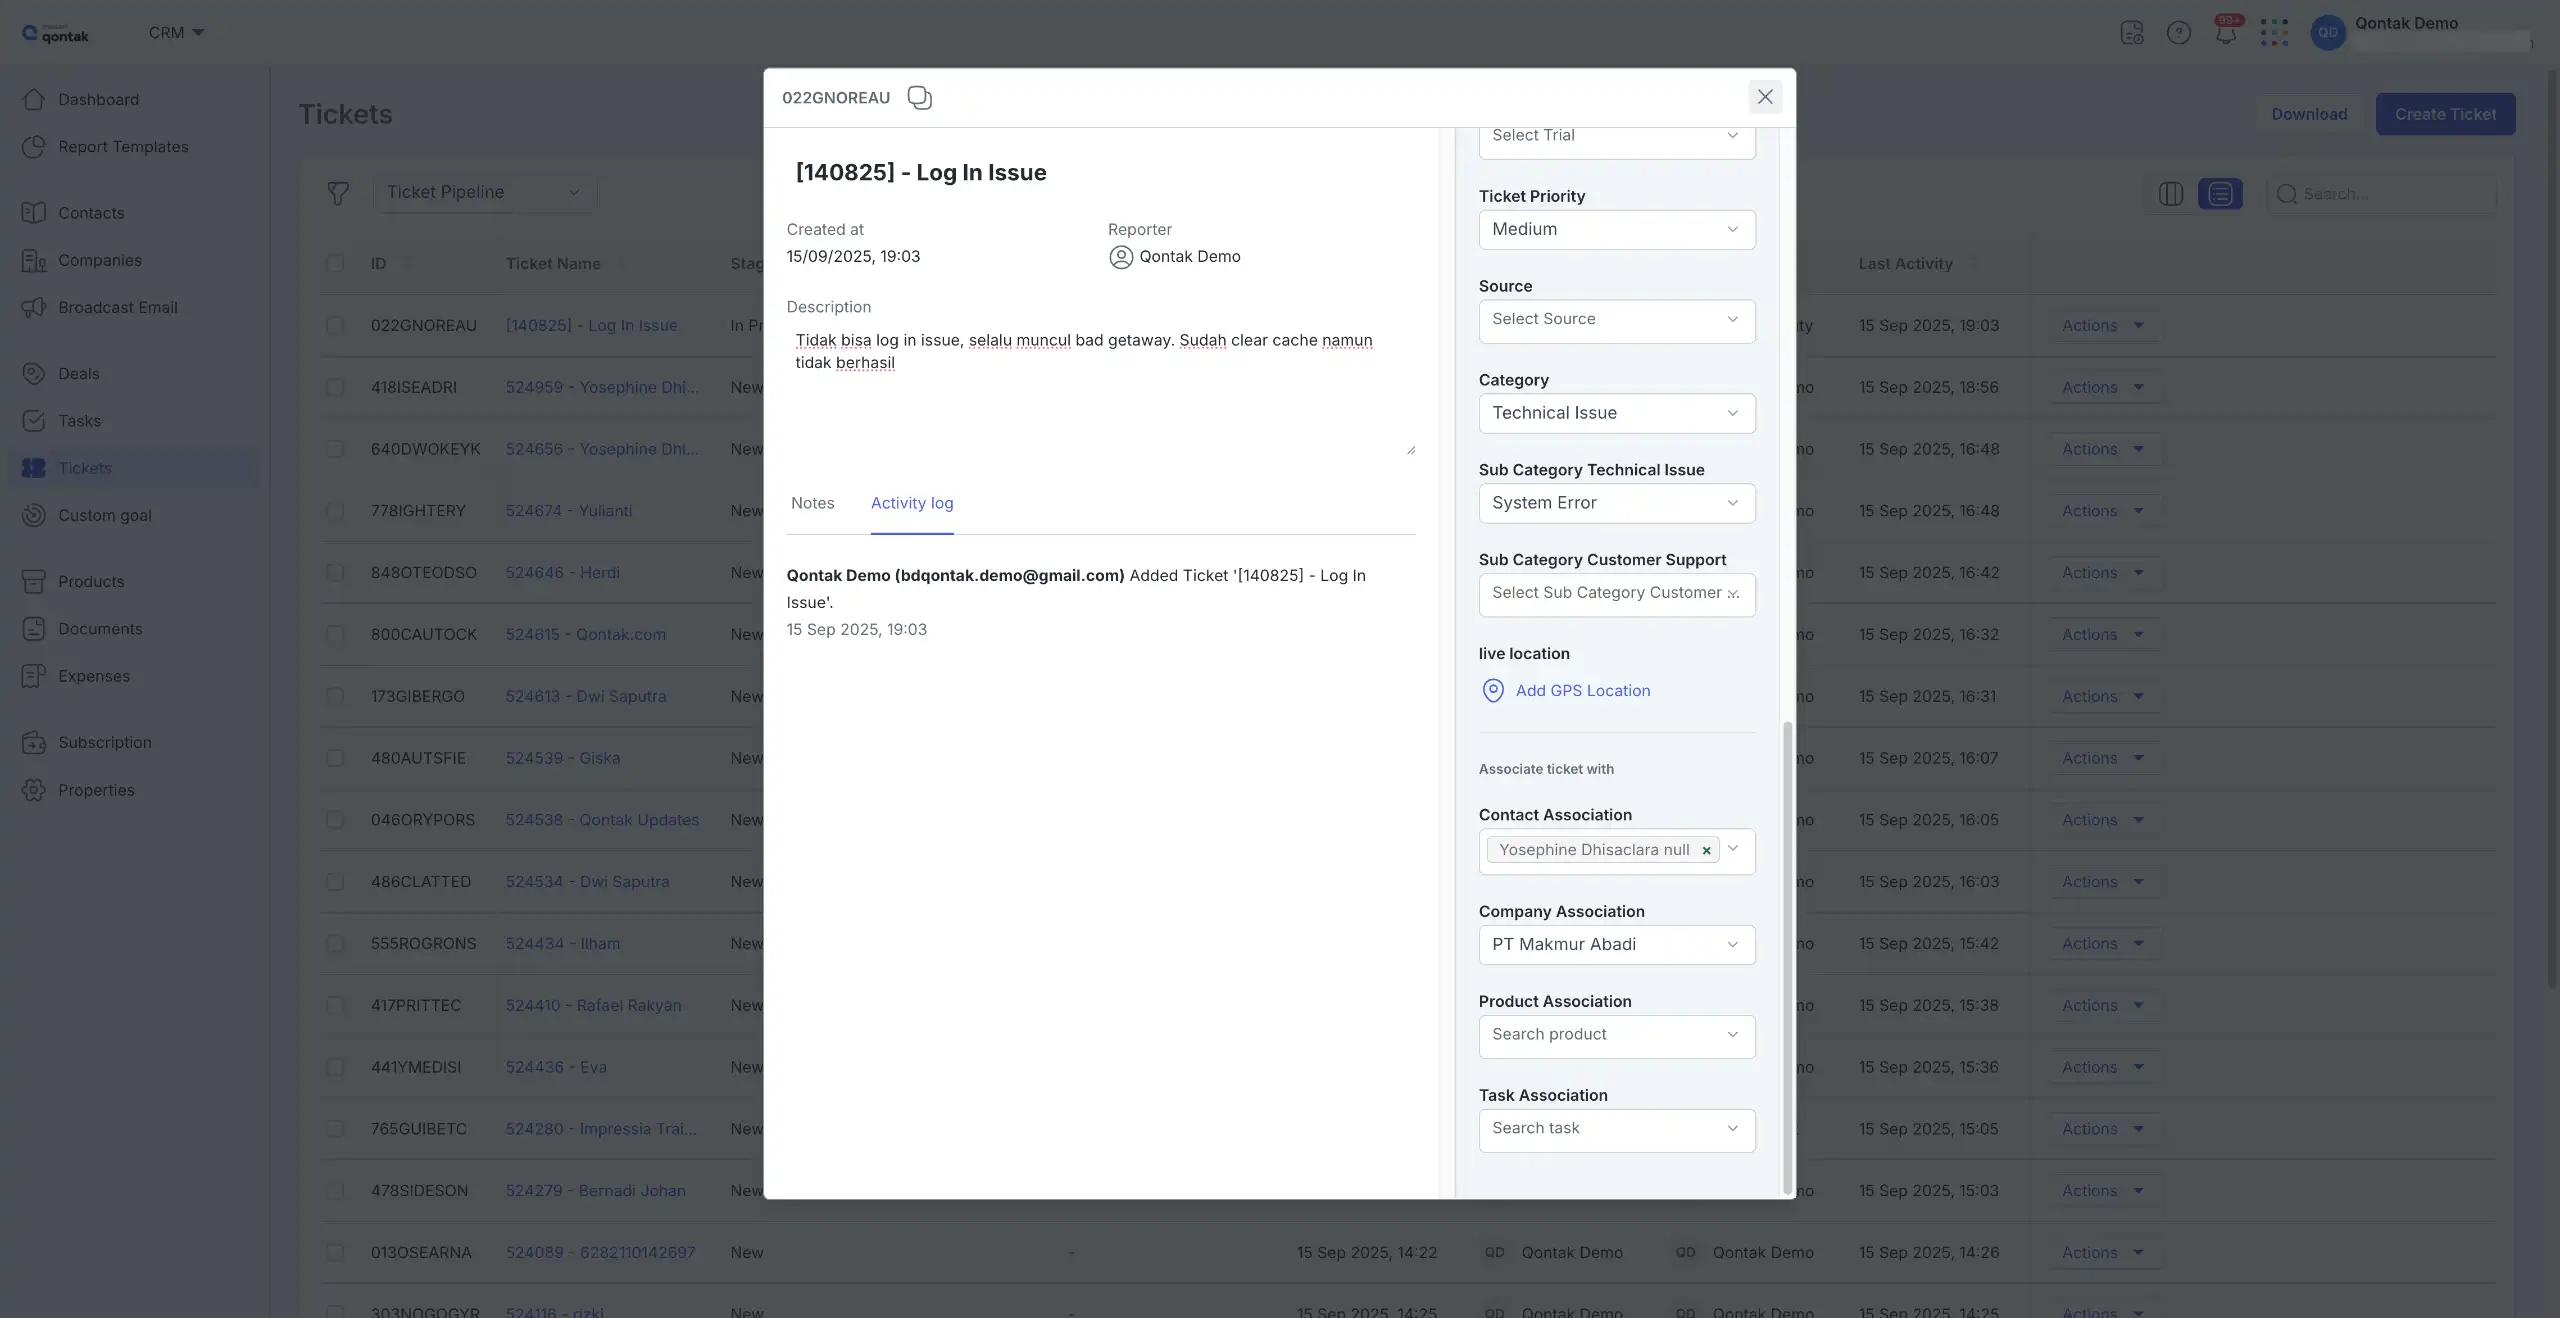The width and height of the screenshot is (2560, 1318).
Task: Select all tickets using the header checkbox
Action: [337, 263]
